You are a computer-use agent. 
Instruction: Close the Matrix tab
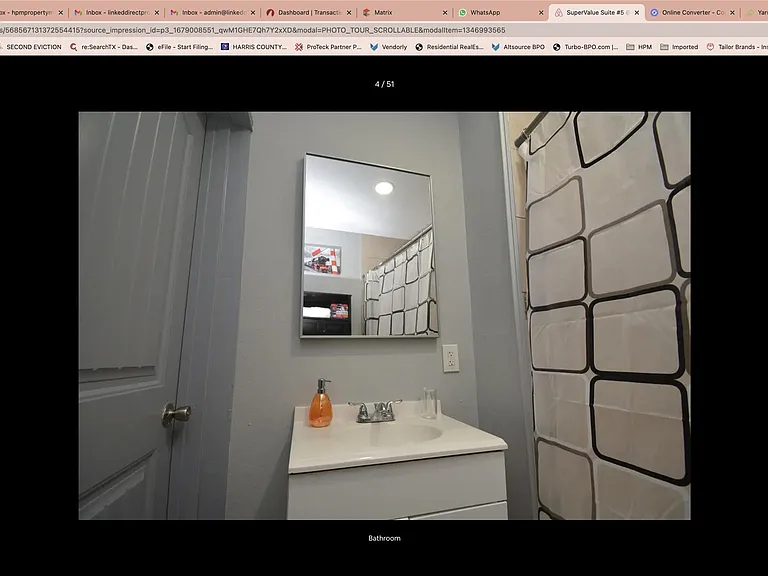(445, 13)
